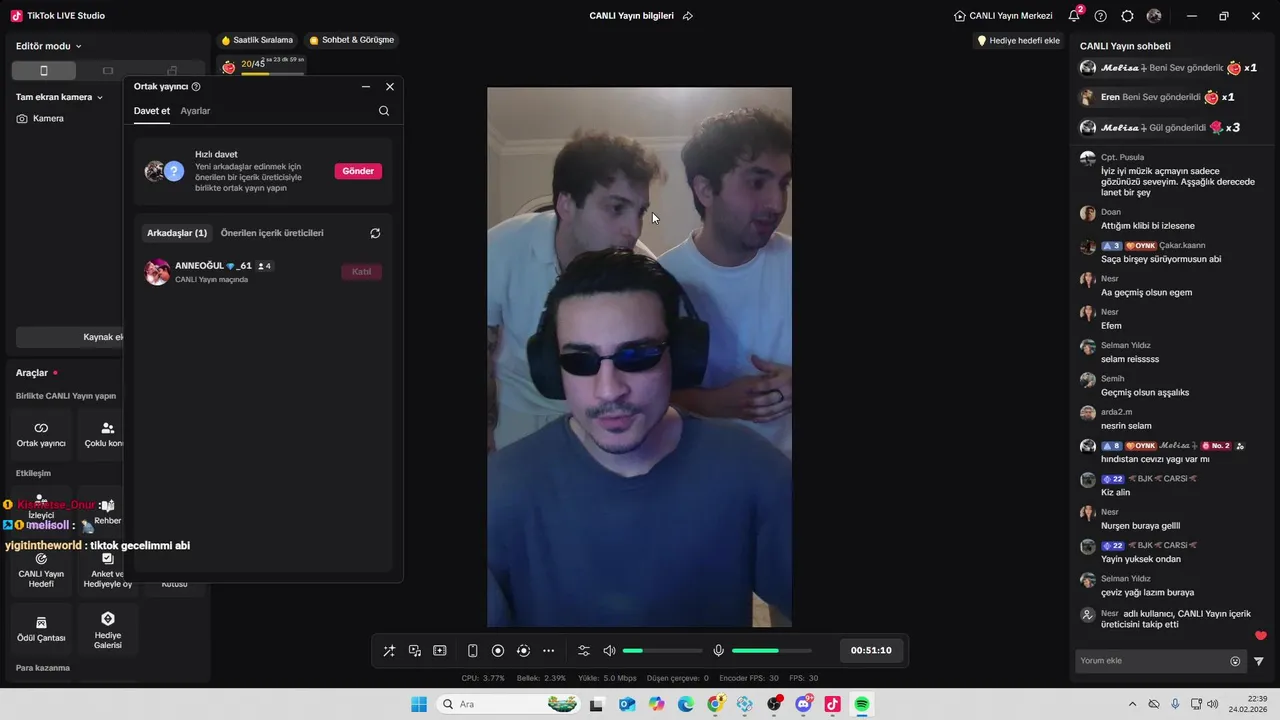Open Sohbet & Görüşme panel
Screen dimensions: 1280x720
click(351, 40)
